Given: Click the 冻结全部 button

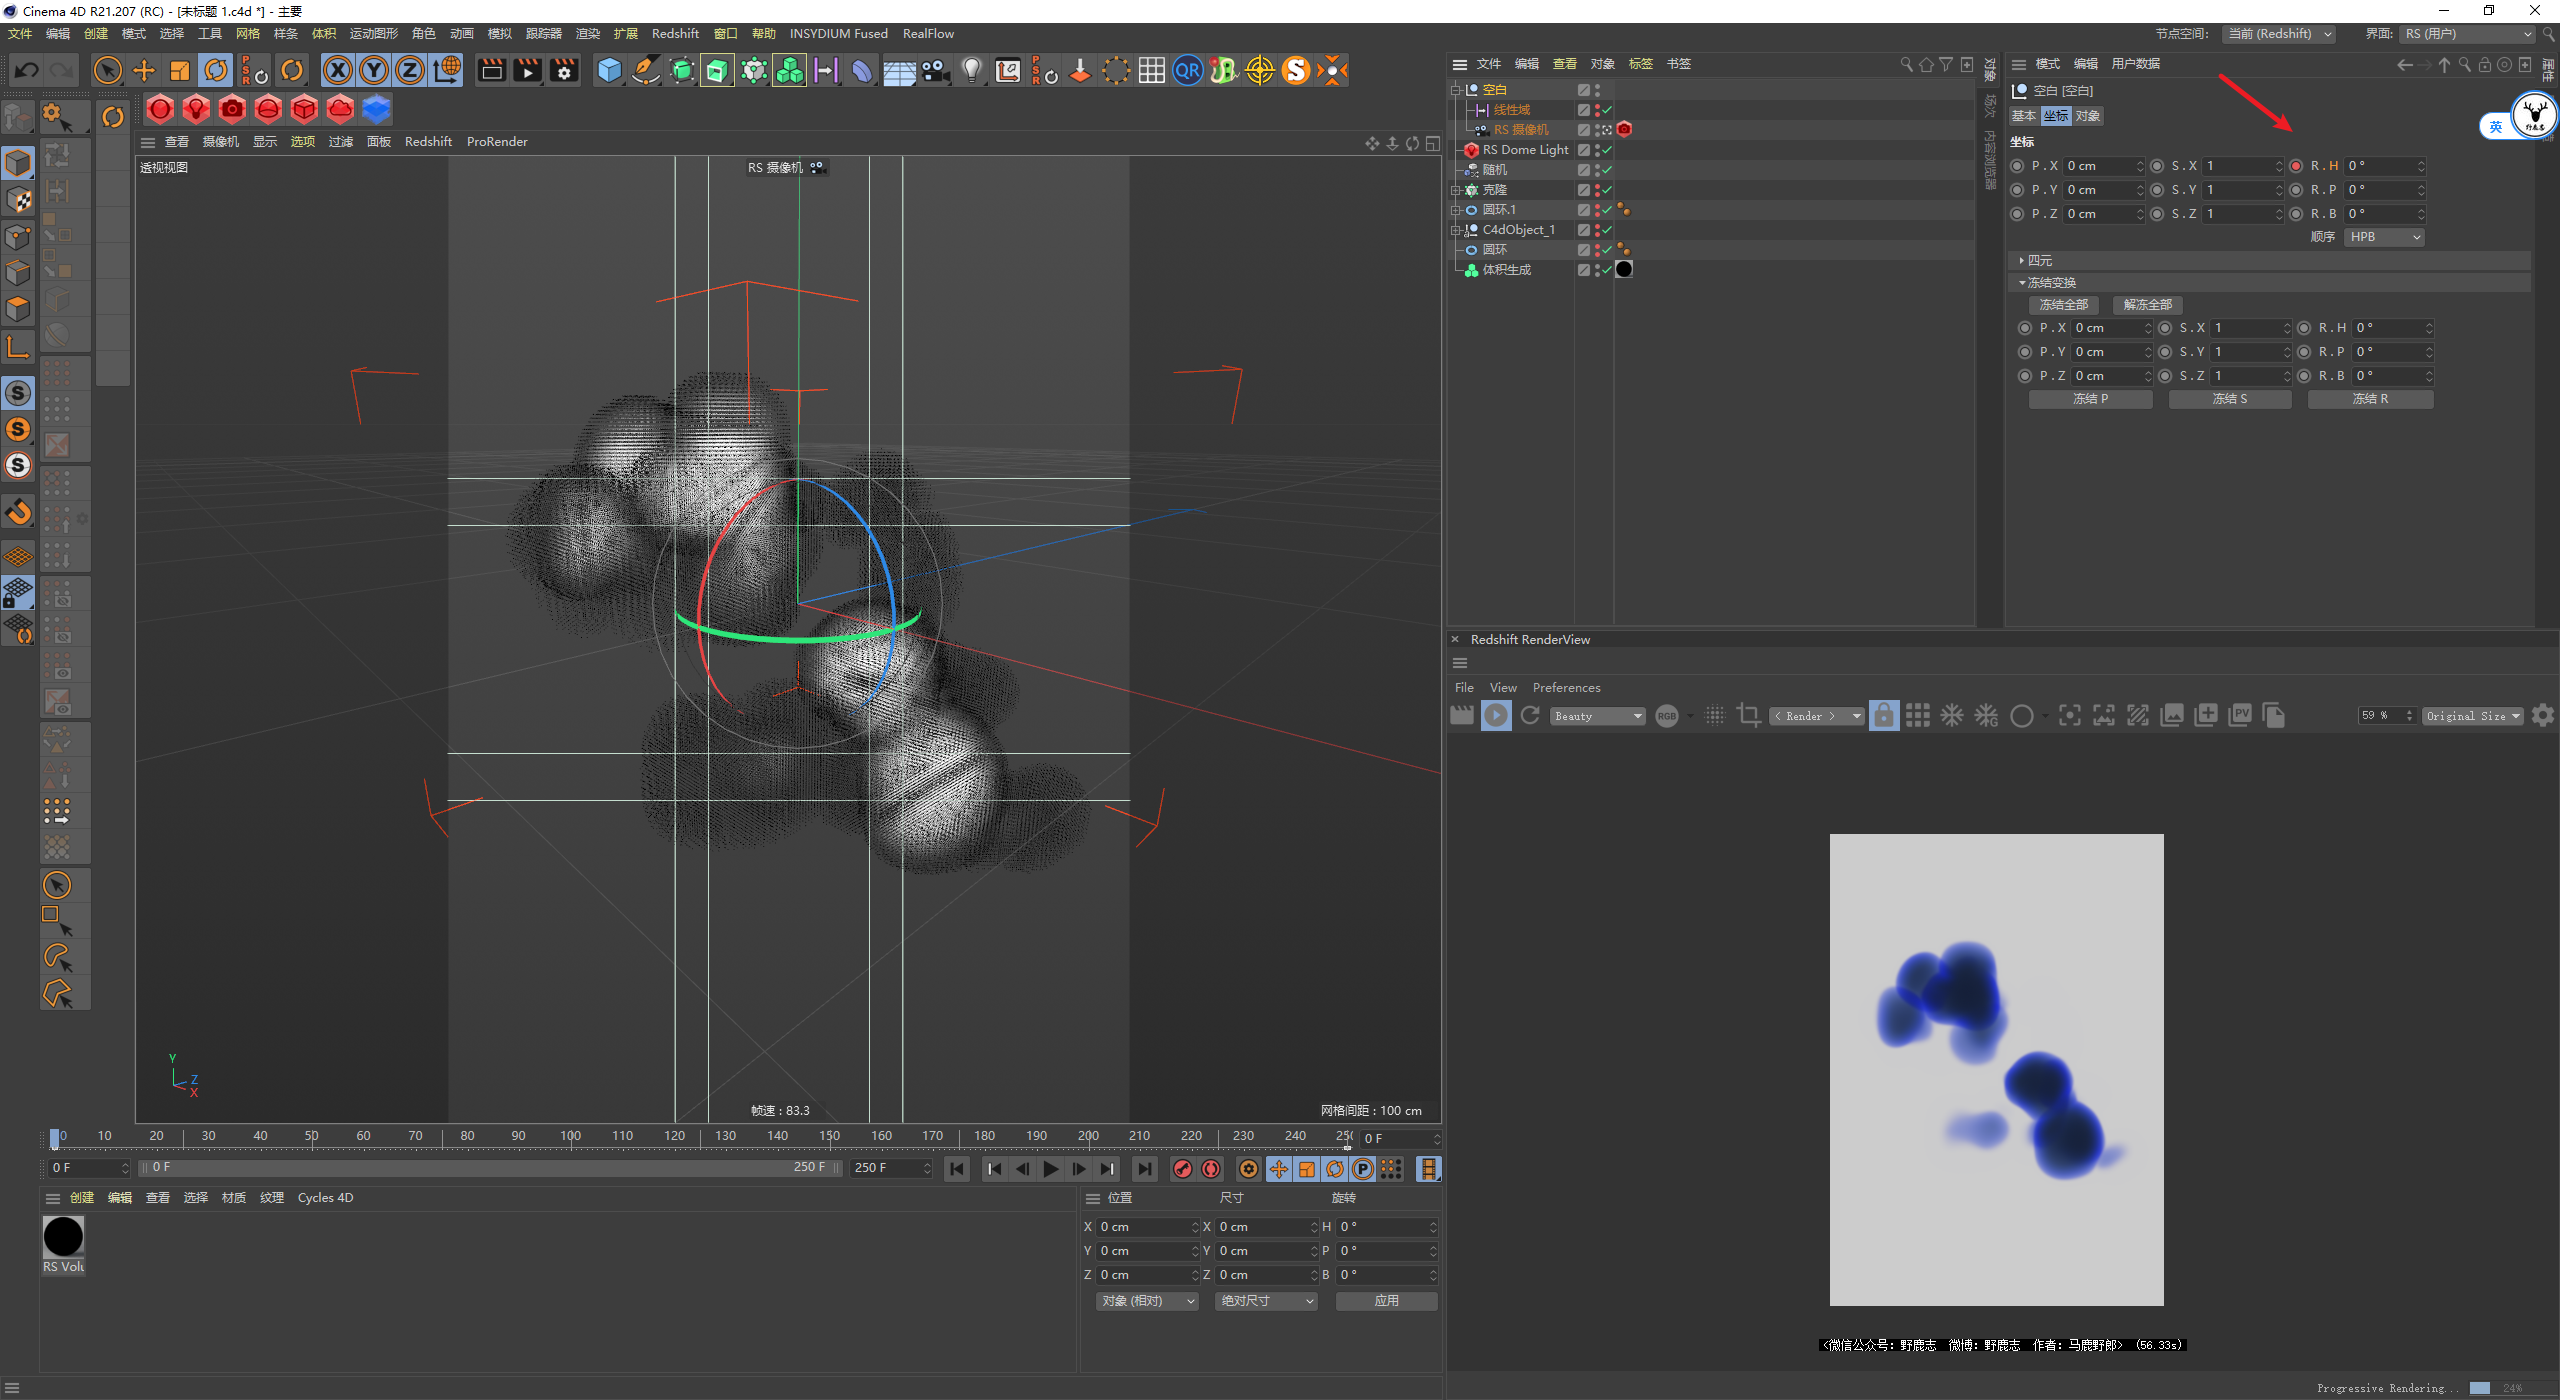Looking at the screenshot, I should click(2063, 305).
